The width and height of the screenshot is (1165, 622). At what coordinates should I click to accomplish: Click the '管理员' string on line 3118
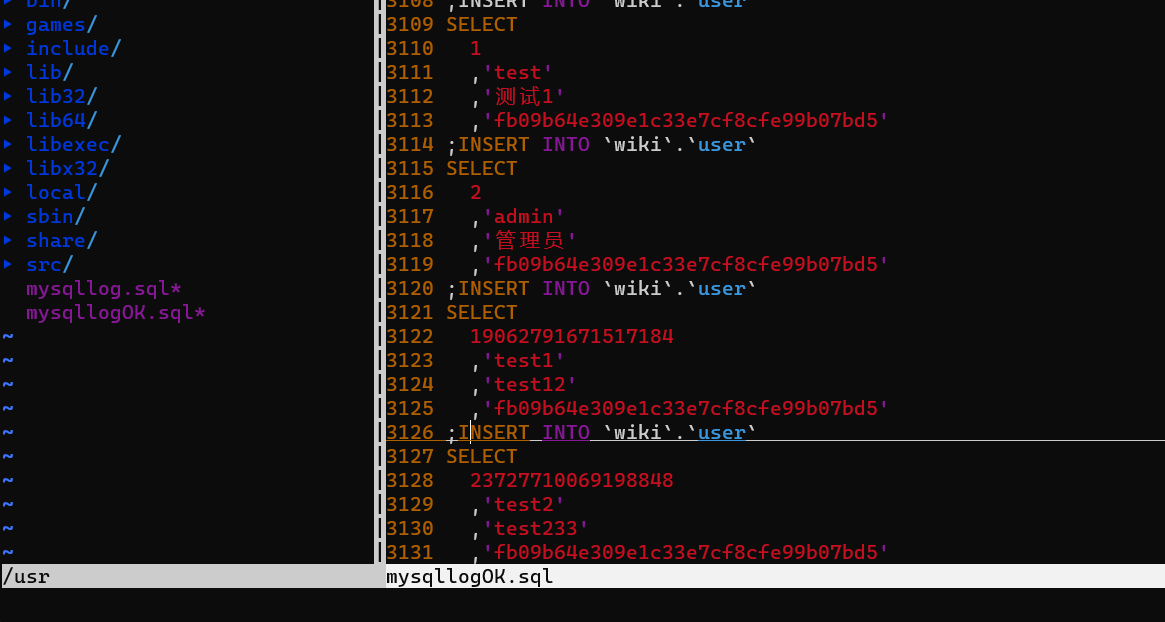tap(530, 241)
